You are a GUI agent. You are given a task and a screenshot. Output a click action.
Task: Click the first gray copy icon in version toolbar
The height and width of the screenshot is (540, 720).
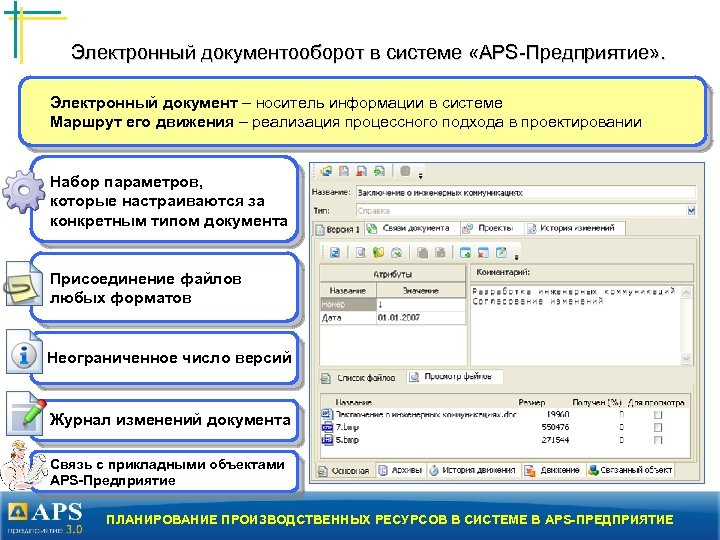tap(422, 252)
